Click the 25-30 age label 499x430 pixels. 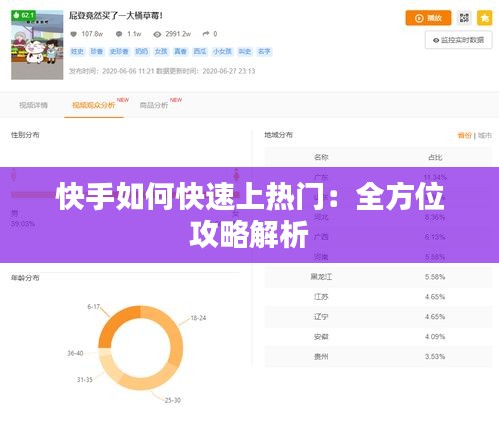click(x=173, y=400)
